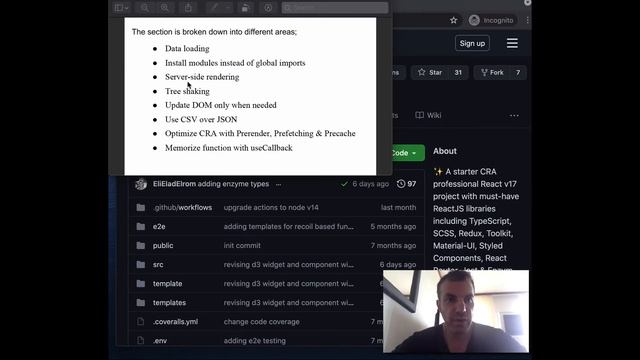Fork the repository

[492, 73]
